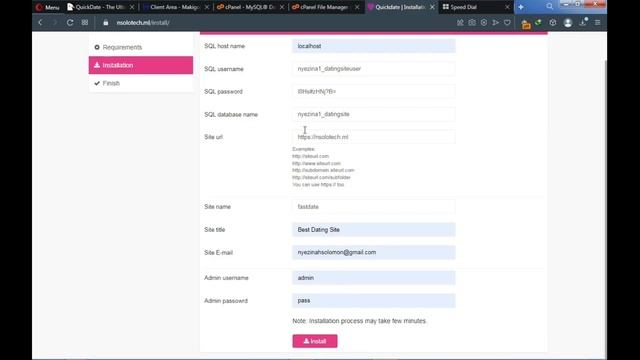Click the 'SQL host name' label
Image resolution: width=640 pixels, height=360 pixels.
click(x=224, y=46)
